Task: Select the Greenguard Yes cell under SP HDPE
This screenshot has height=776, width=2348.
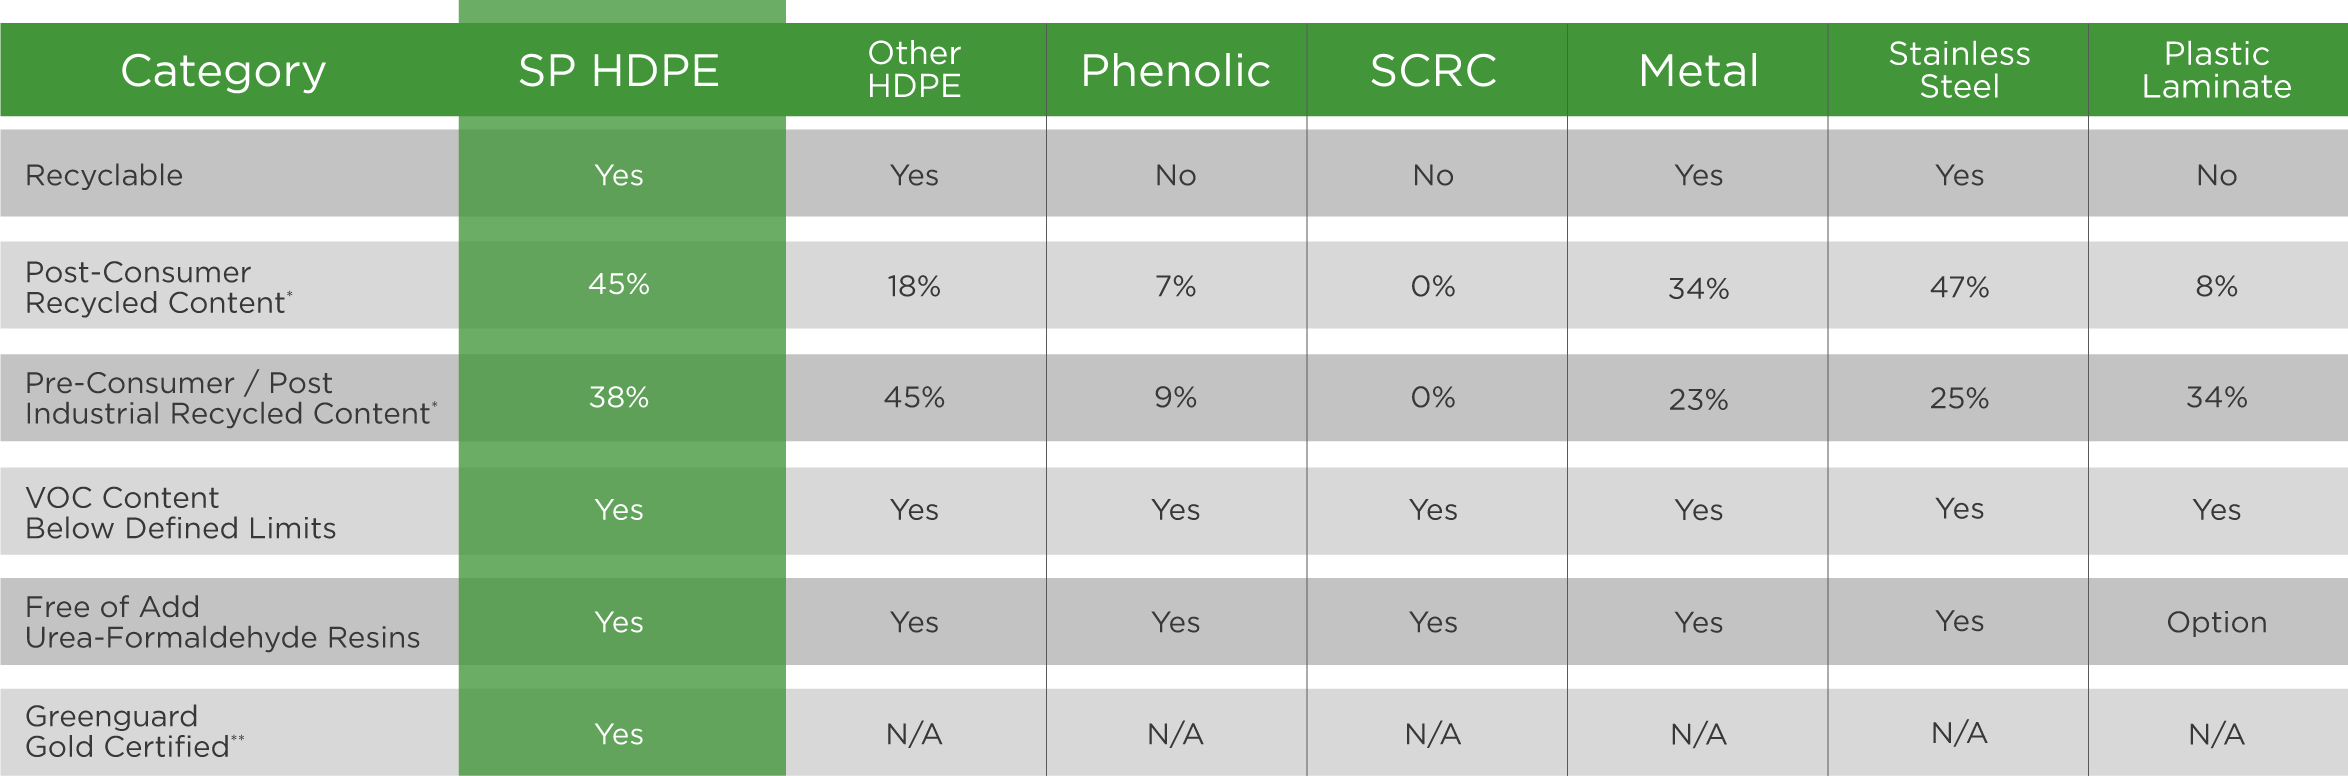Action: point(619,734)
